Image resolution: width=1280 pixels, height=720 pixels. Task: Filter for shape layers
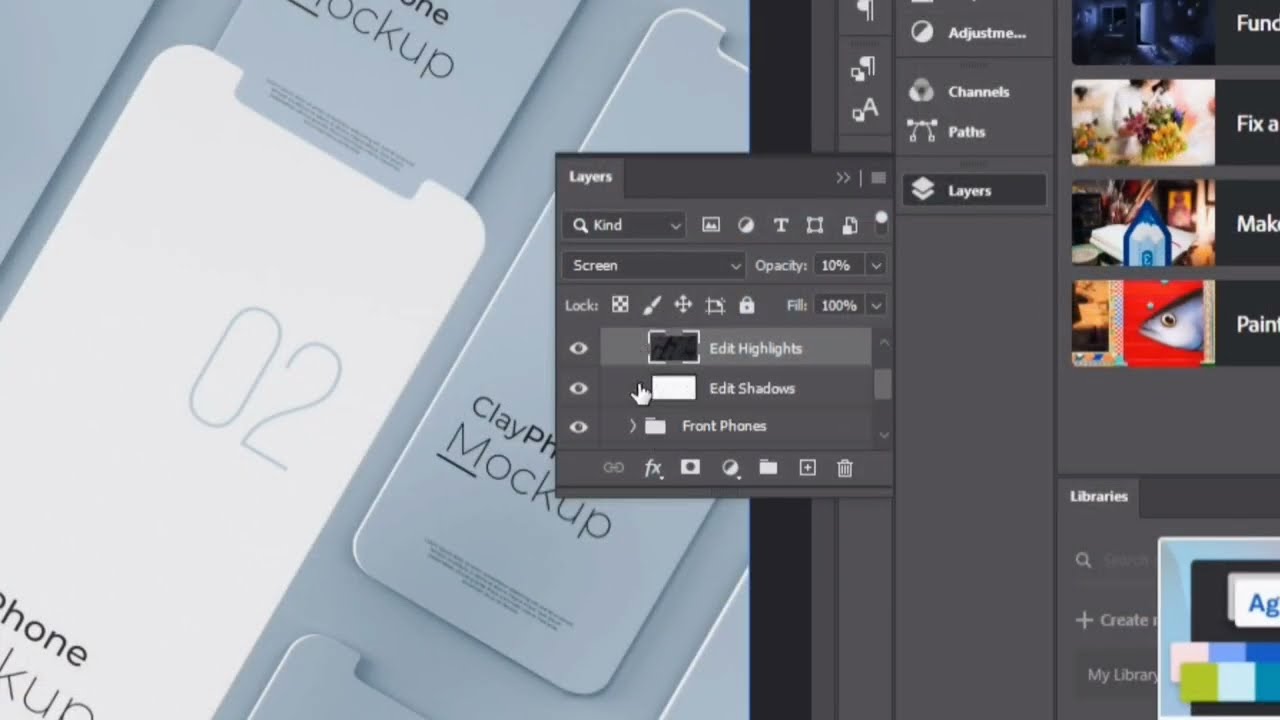815,225
